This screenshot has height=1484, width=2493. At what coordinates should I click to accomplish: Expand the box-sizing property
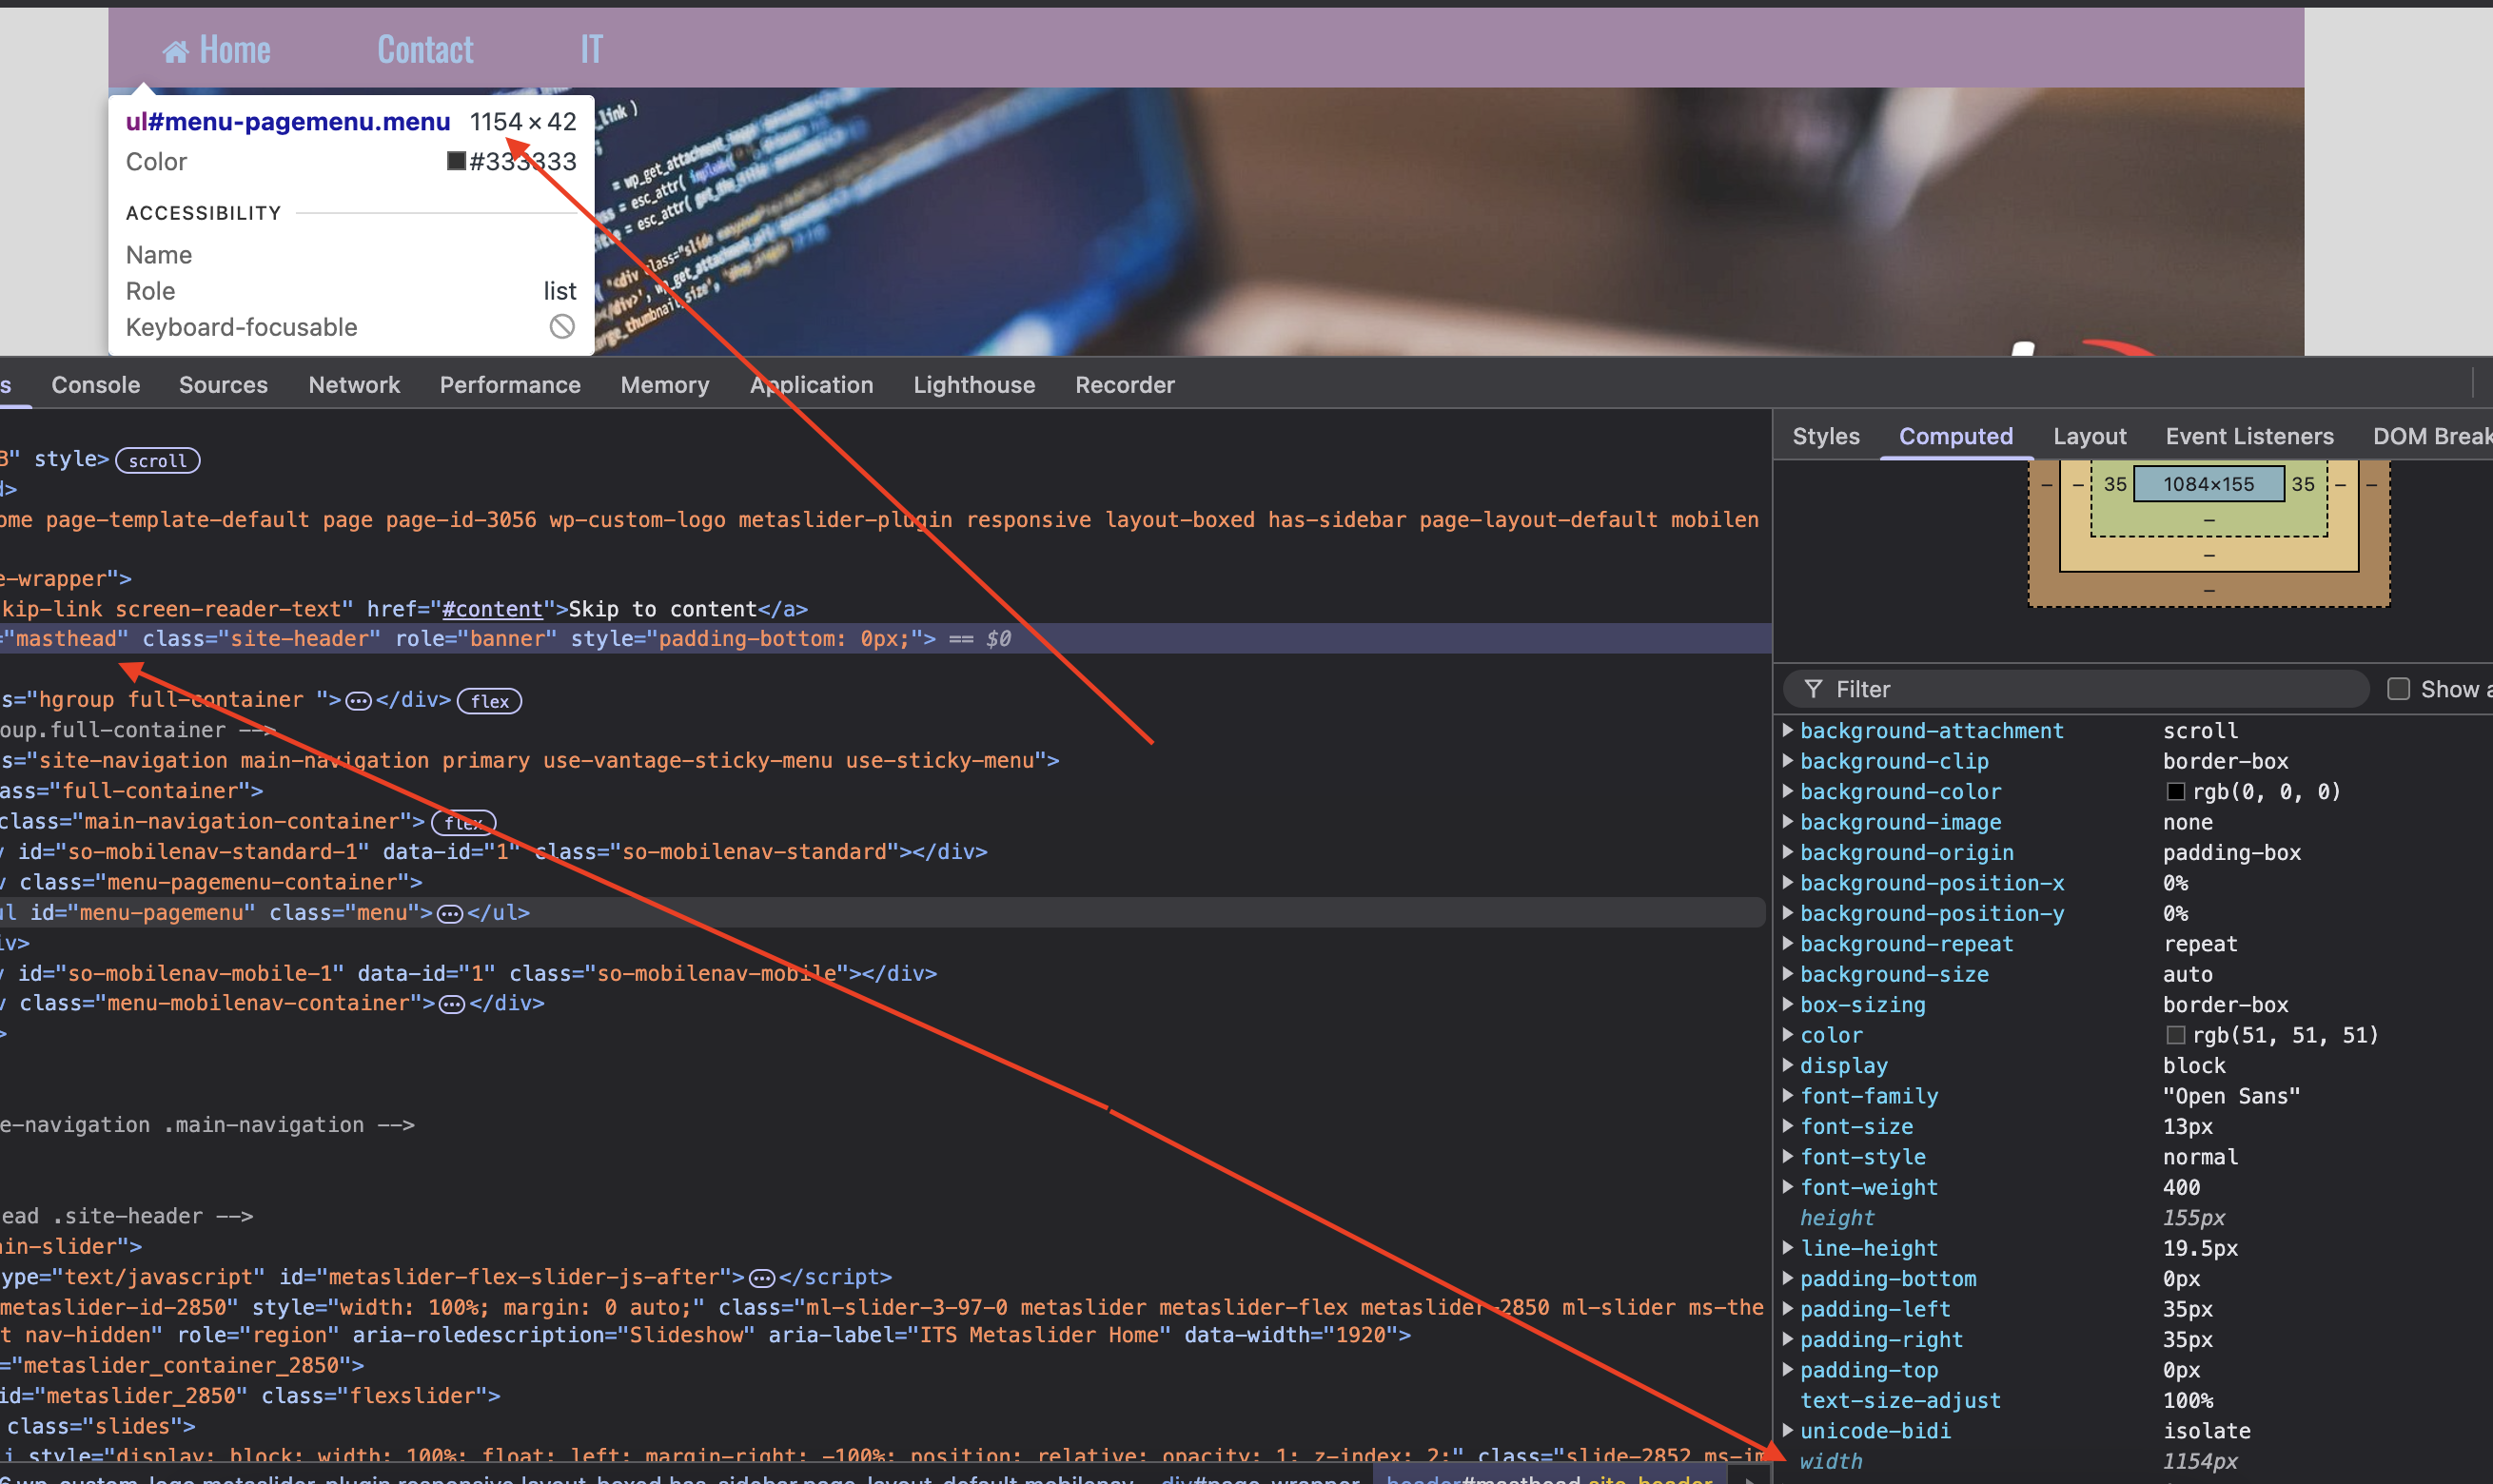(x=1787, y=1003)
